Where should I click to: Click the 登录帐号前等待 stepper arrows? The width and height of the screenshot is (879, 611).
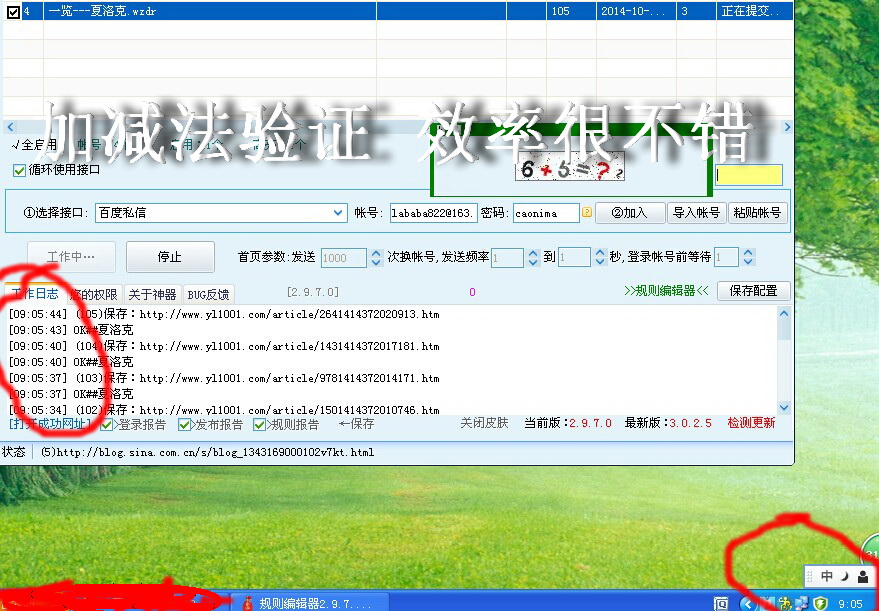pos(748,257)
